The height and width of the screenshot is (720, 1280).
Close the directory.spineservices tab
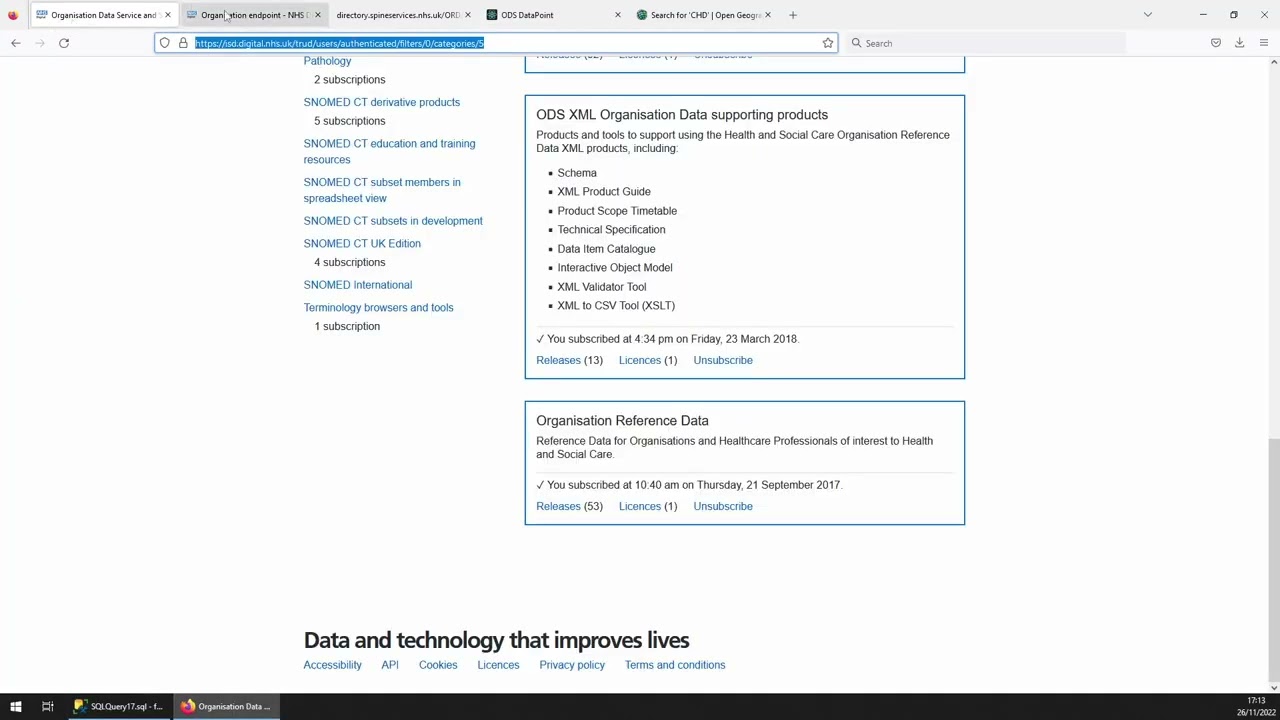click(x=468, y=15)
